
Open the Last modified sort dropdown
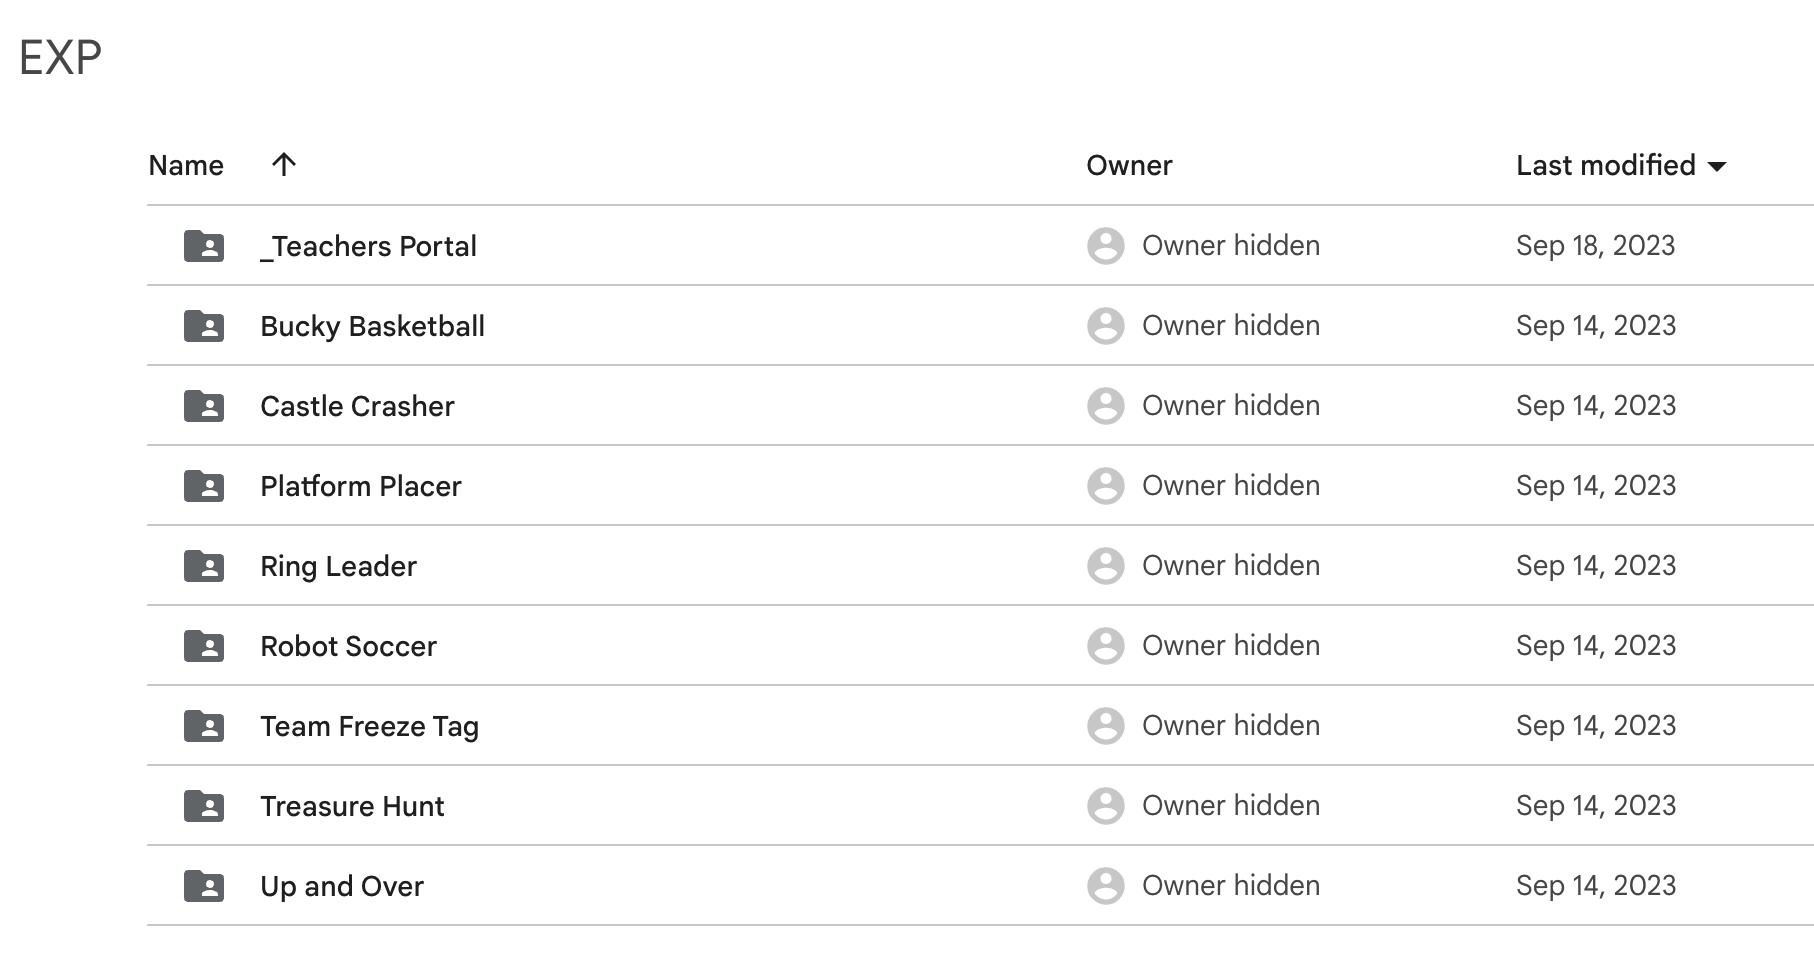(x=1620, y=166)
